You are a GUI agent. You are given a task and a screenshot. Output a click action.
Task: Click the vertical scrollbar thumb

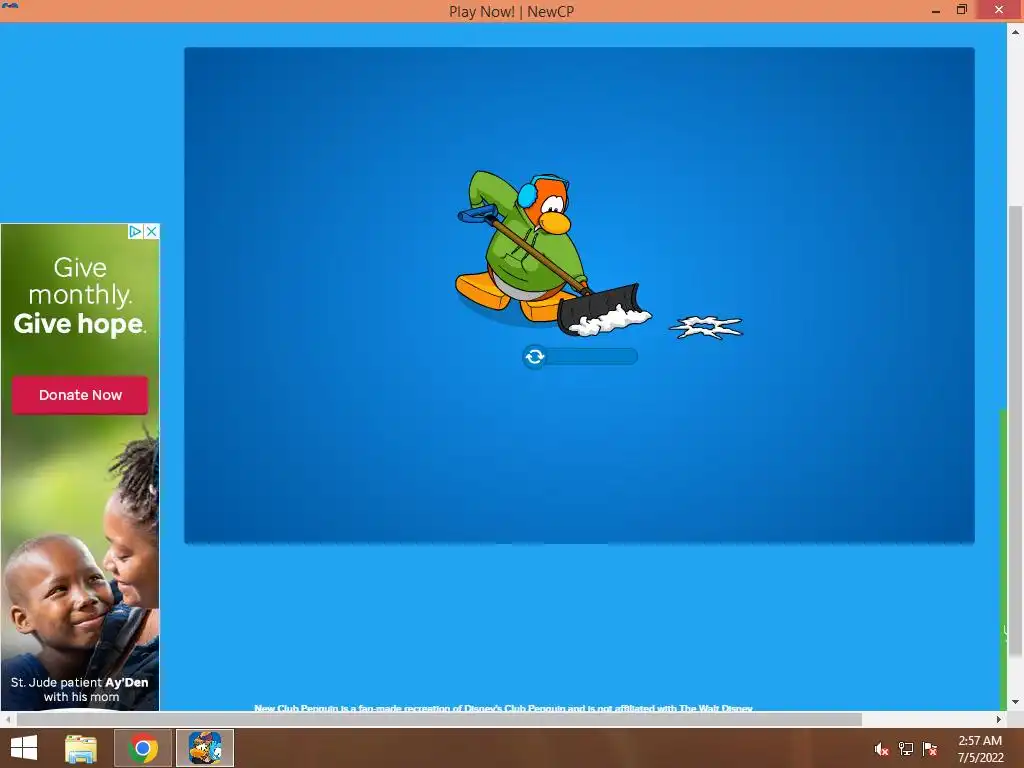coord(1015,431)
